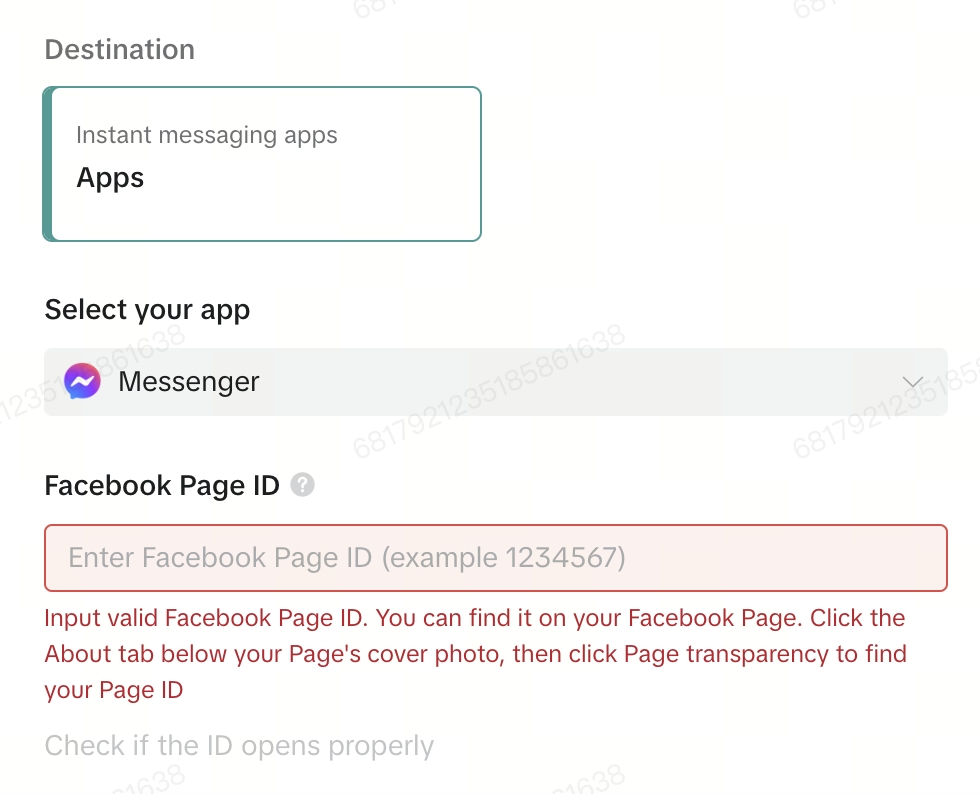
Task: Click Check if the ID opens properly
Action: pyautogui.click(x=239, y=746)
